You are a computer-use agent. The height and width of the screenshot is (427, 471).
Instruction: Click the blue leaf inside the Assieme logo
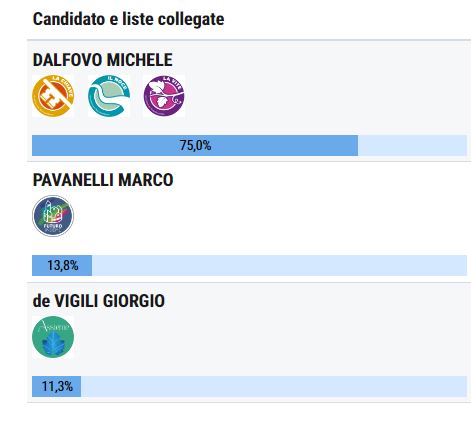tap(53, 345)
